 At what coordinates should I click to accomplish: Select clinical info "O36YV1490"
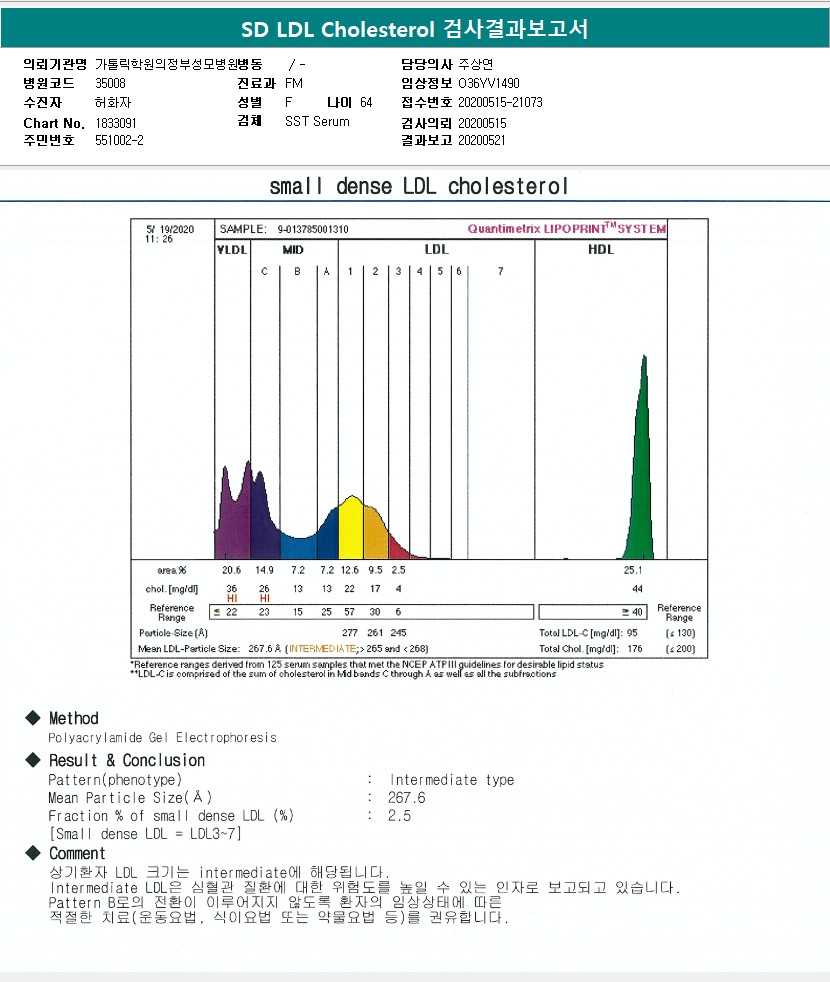[x=489, y=83]
